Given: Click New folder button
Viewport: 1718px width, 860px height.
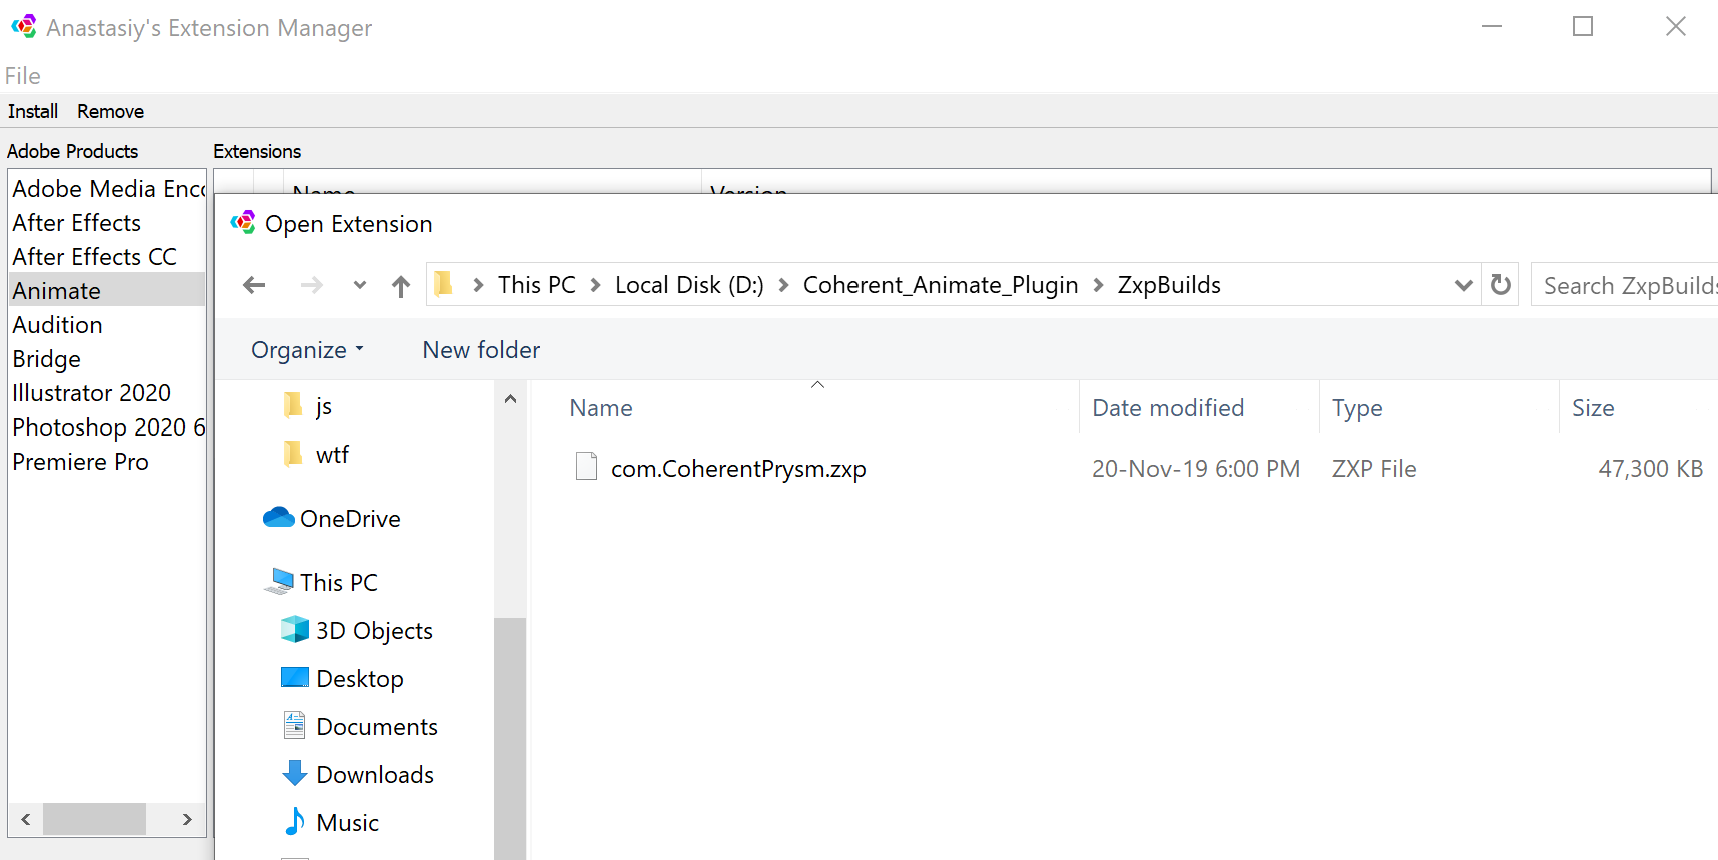Looking at the screenshot, I should pos(481,350).
